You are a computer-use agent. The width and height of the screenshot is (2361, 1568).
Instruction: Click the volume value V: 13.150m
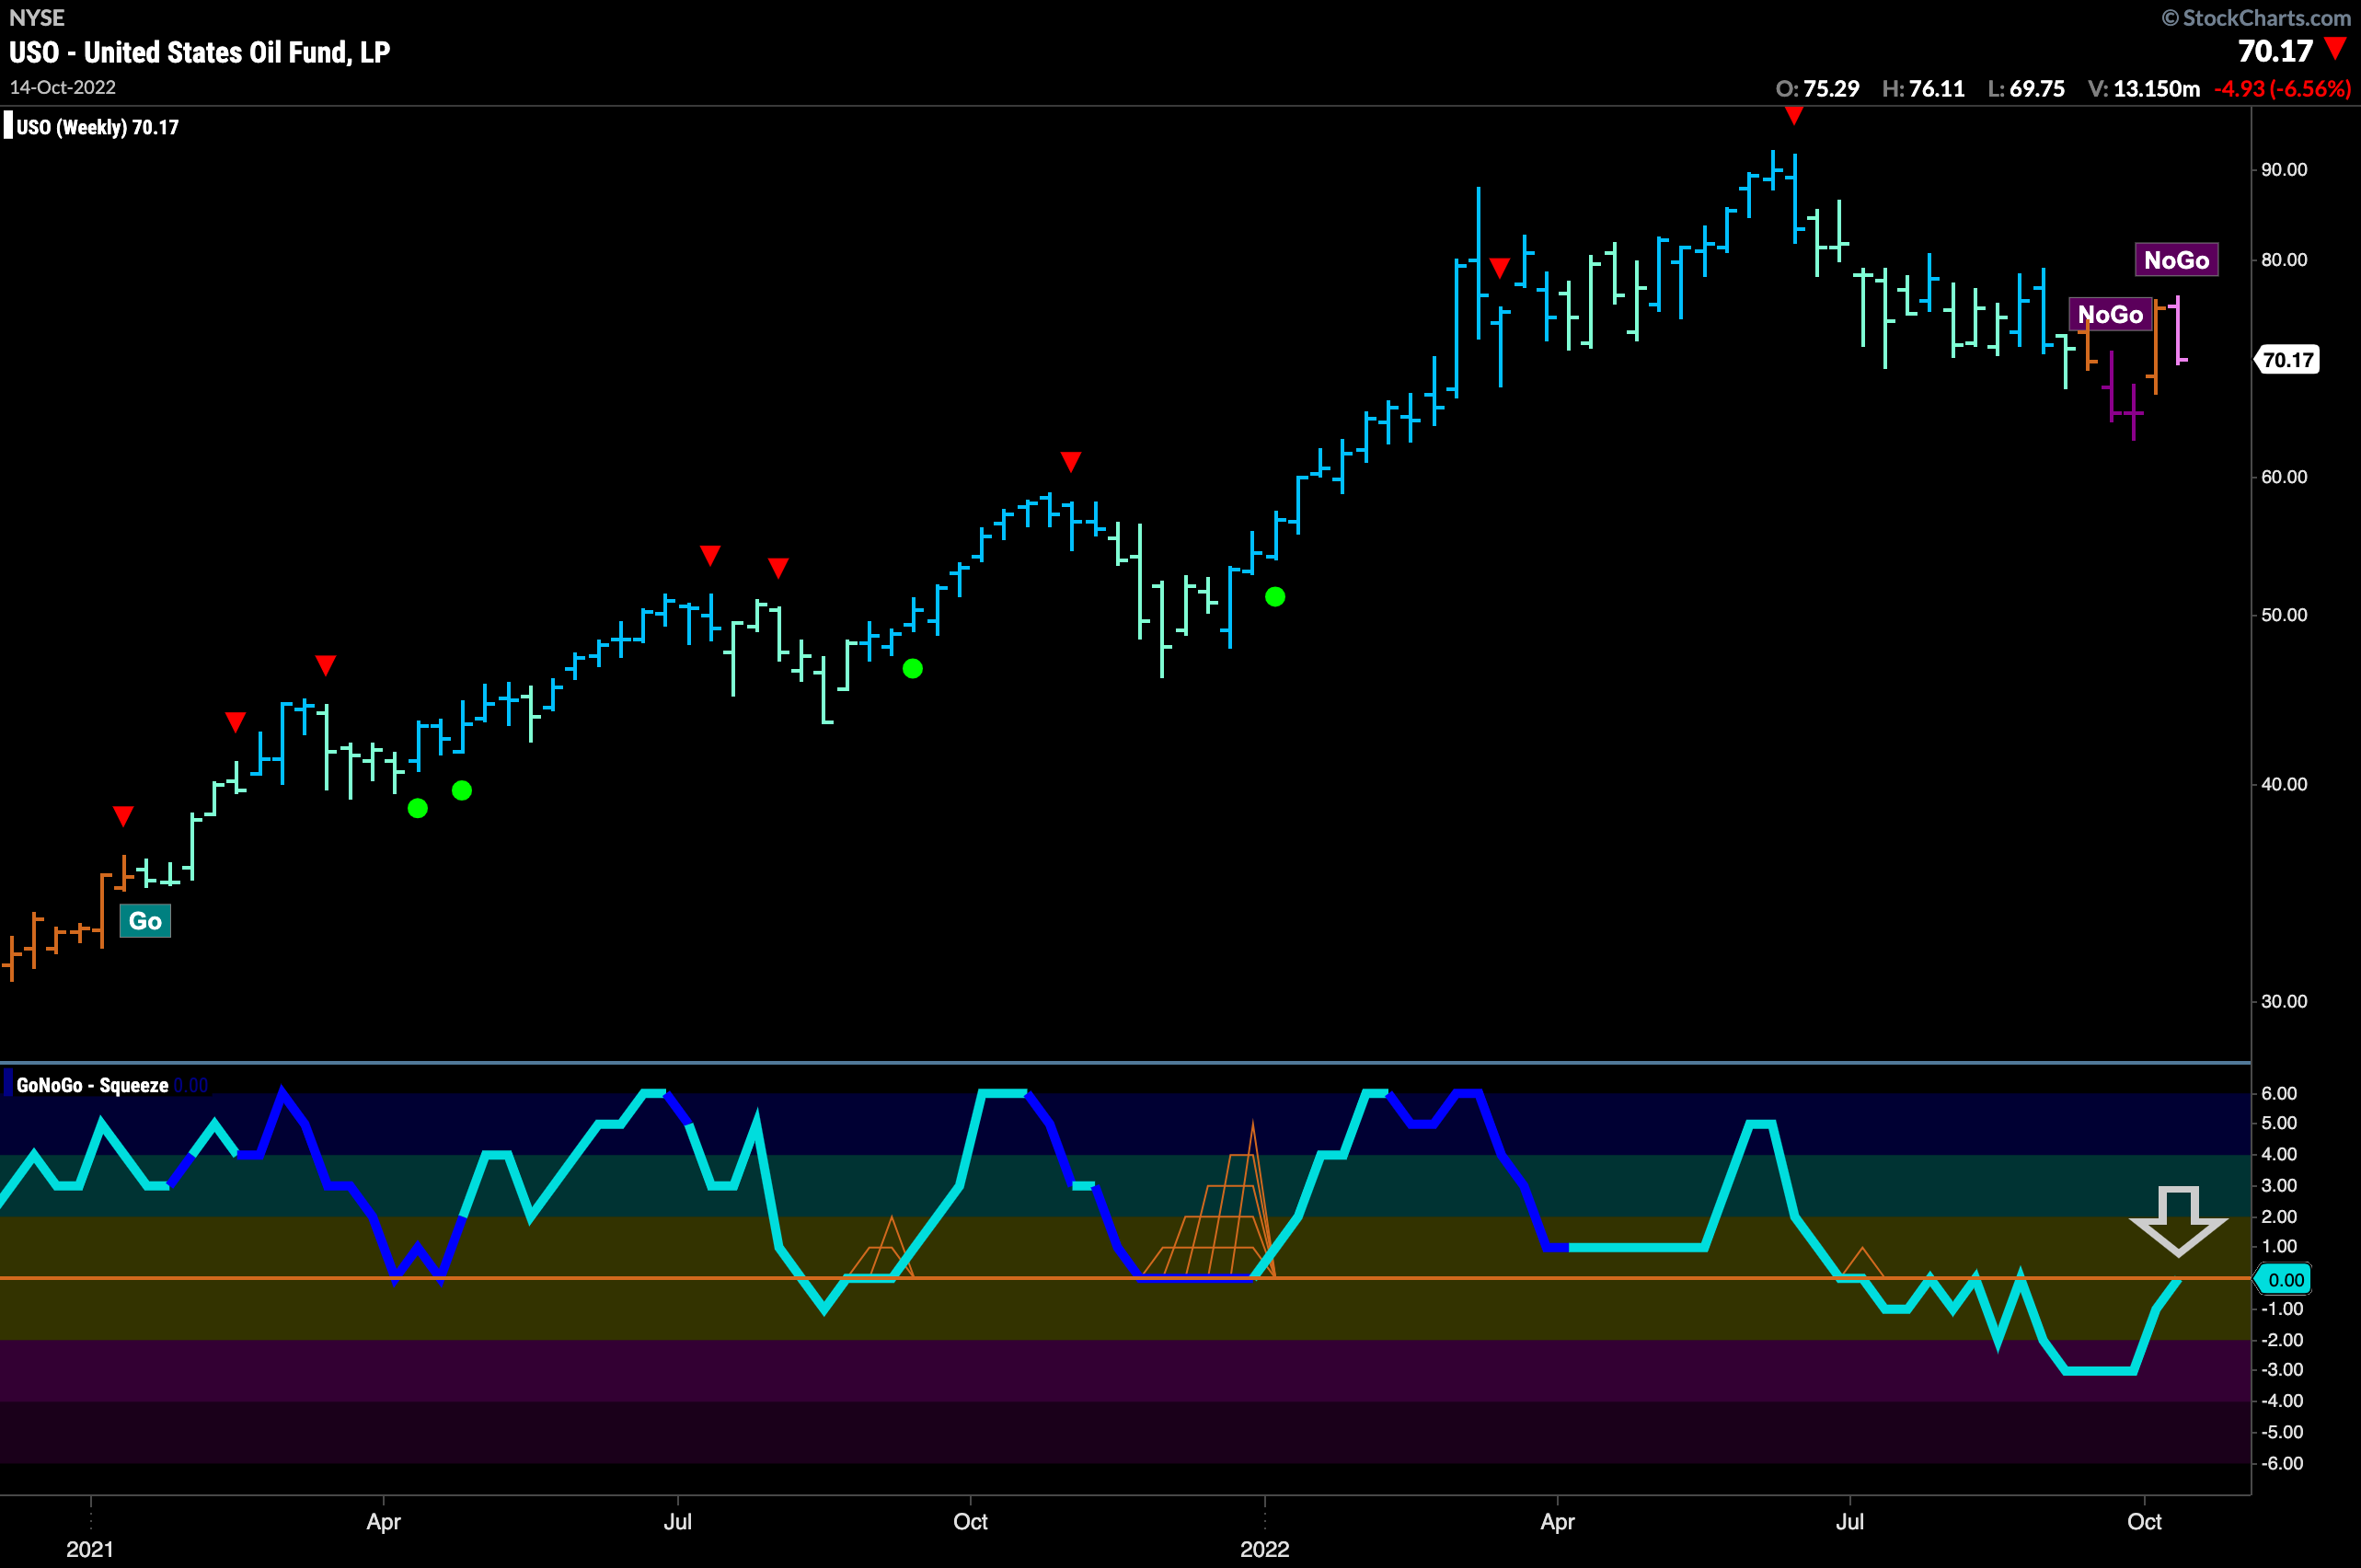pyautogui.click(x=2144, y=88)
